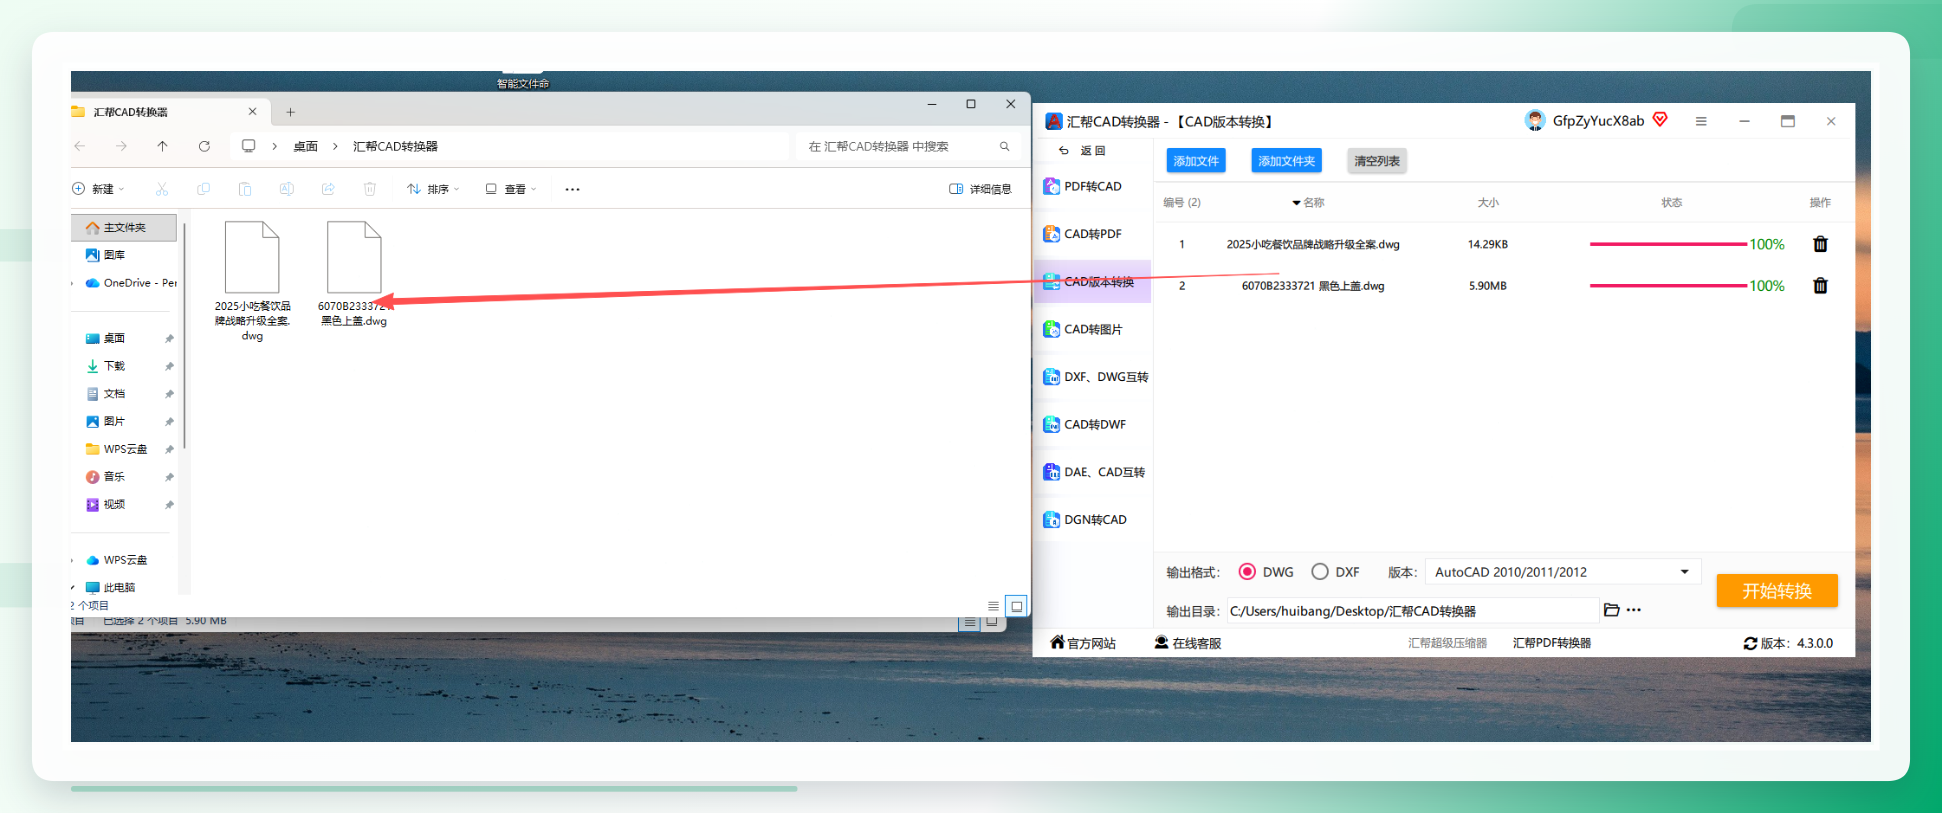Open the AutoCAD 2010/2011/2012 version dropdown
Viewport: 1942px width, 813px height.
(1562, 572)
